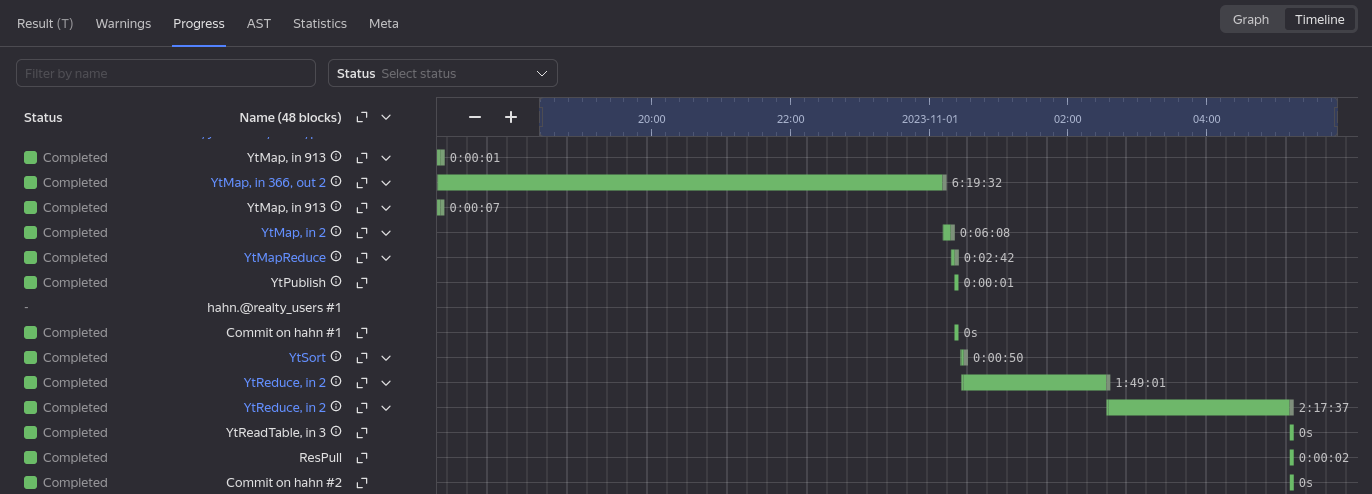Click the focus icon on ResPull row
Screen dimensions: 1372x494
click(362, 458)
